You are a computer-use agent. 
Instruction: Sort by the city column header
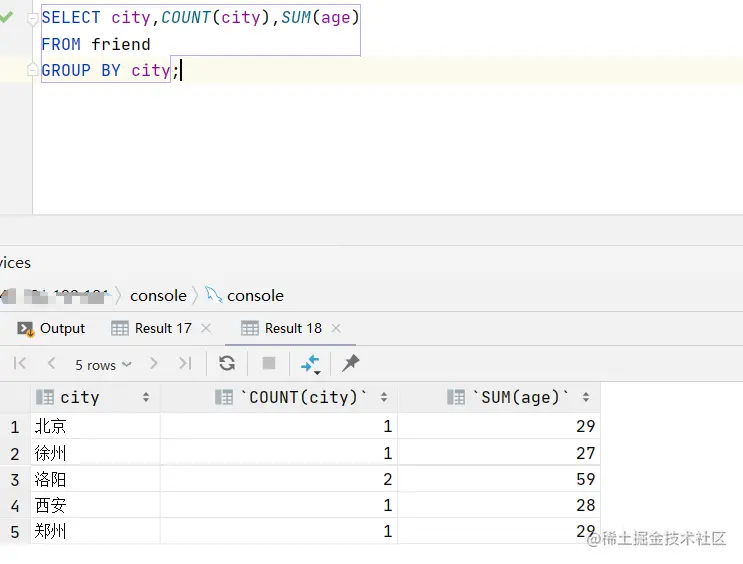(95, 397)
